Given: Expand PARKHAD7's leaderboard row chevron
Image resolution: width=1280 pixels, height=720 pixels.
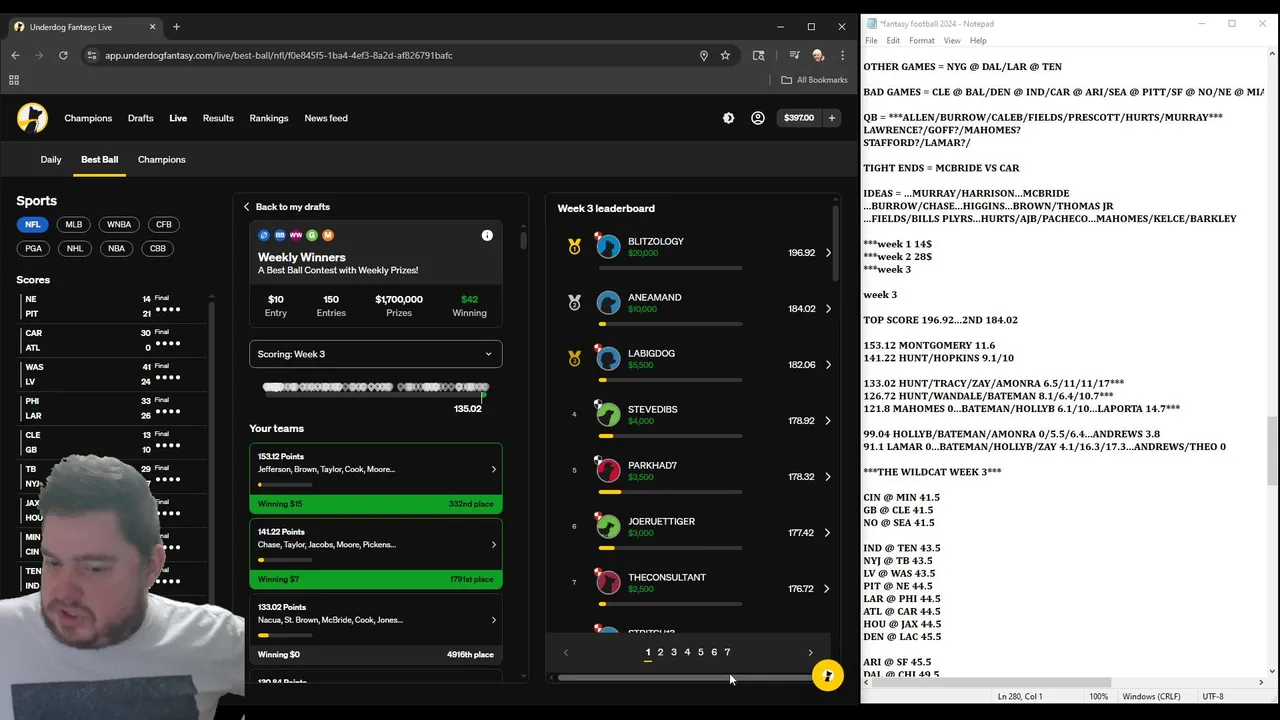Looking at the screenshot, I should point(828,477).
